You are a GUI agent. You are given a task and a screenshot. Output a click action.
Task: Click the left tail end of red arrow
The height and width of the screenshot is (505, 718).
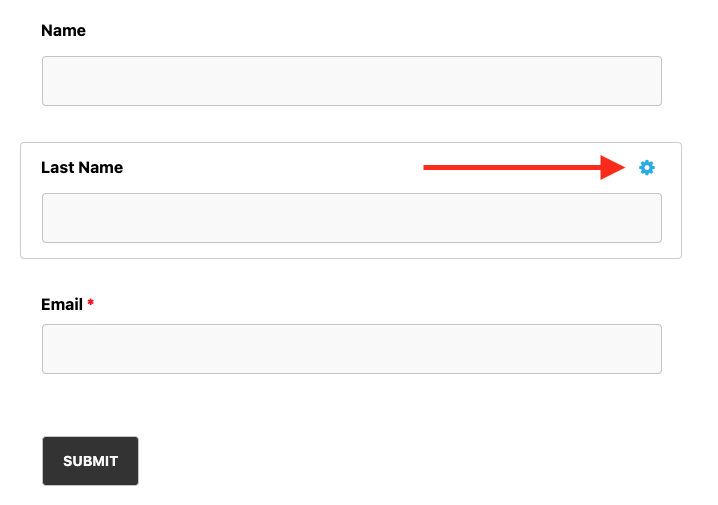(x=428, y=168)
